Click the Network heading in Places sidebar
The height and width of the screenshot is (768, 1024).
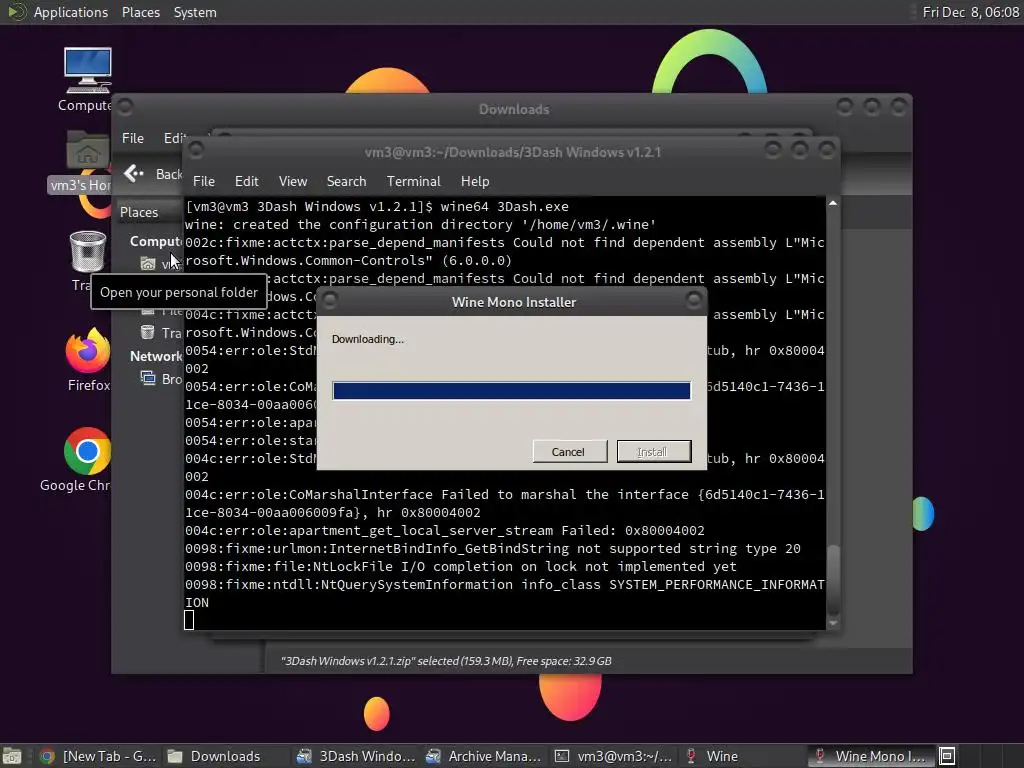[156, 357]
